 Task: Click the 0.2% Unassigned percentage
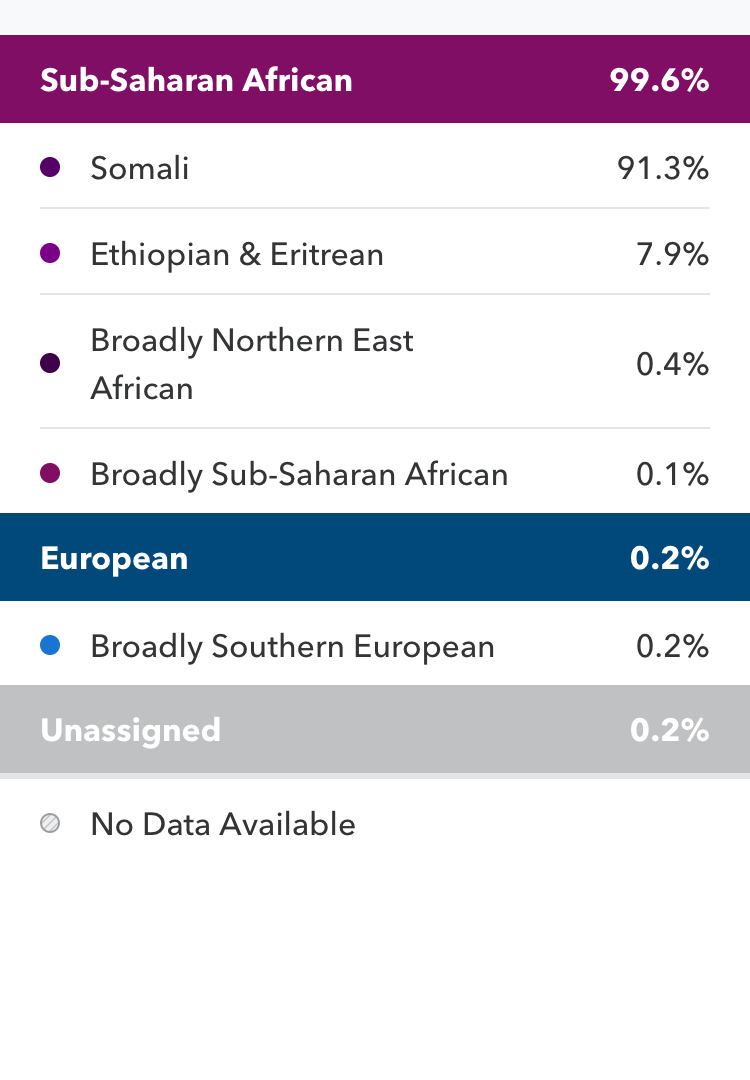coord(669,730)
